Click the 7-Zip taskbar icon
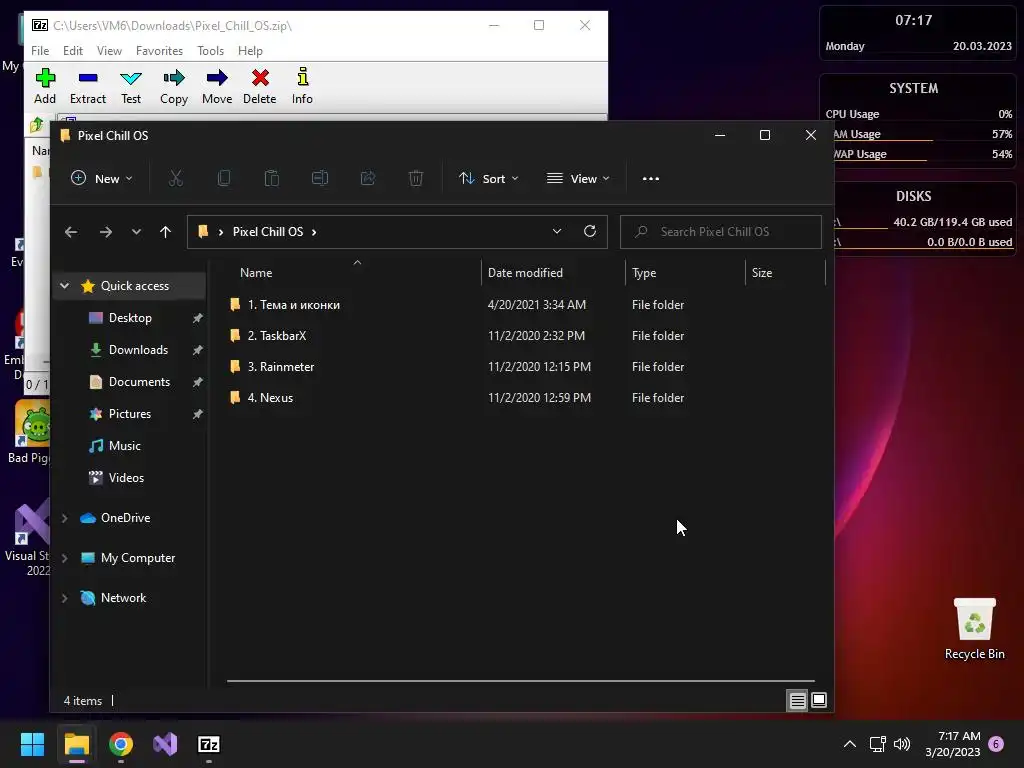 (209, 744)
